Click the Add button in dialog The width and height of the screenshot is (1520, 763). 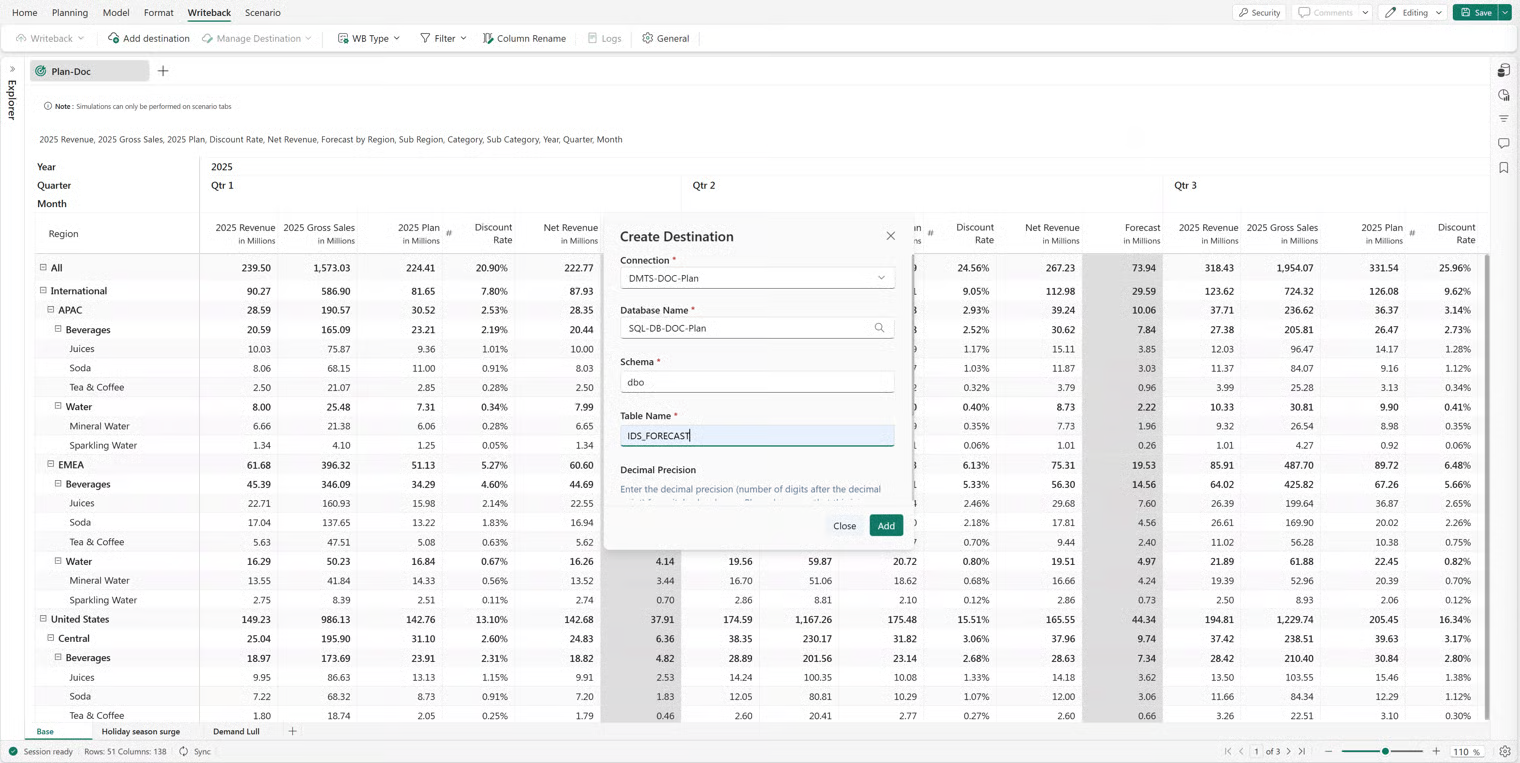click(885, 526)
